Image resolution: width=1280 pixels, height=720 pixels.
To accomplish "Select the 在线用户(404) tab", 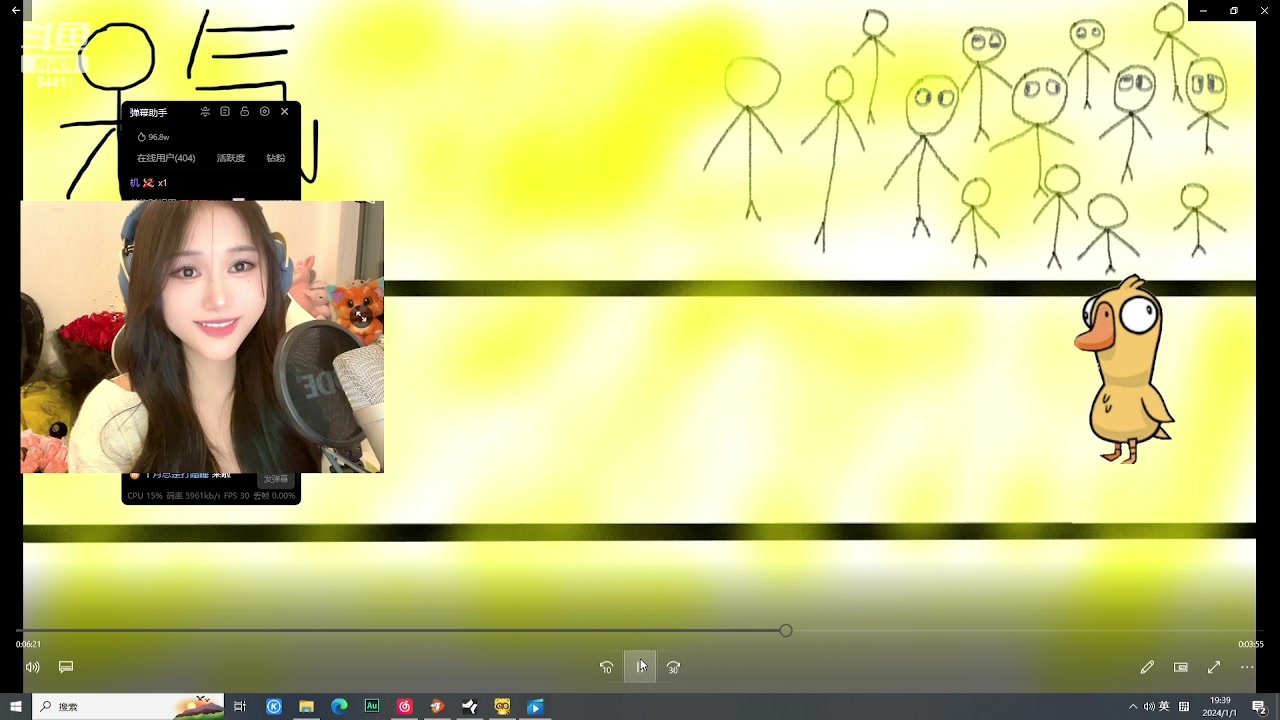I will 166,158.
